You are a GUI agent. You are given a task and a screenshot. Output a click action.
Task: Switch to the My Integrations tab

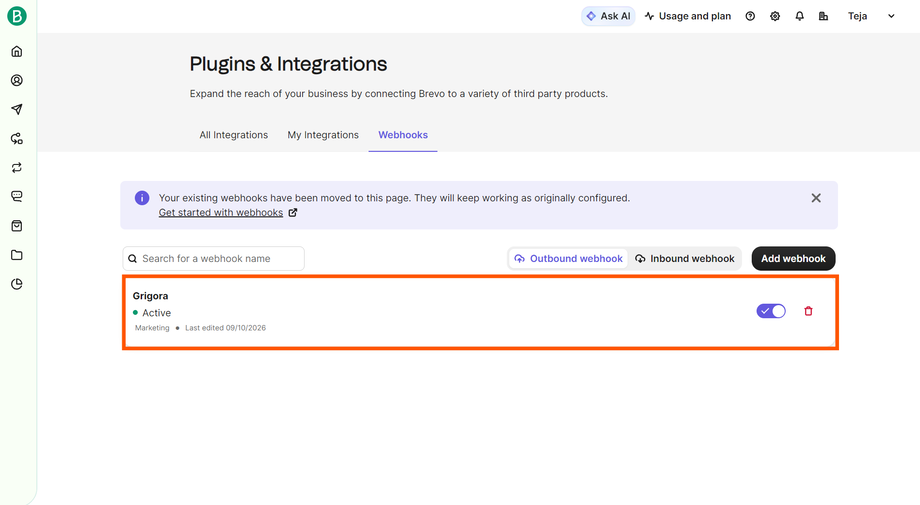pos(323,135)
